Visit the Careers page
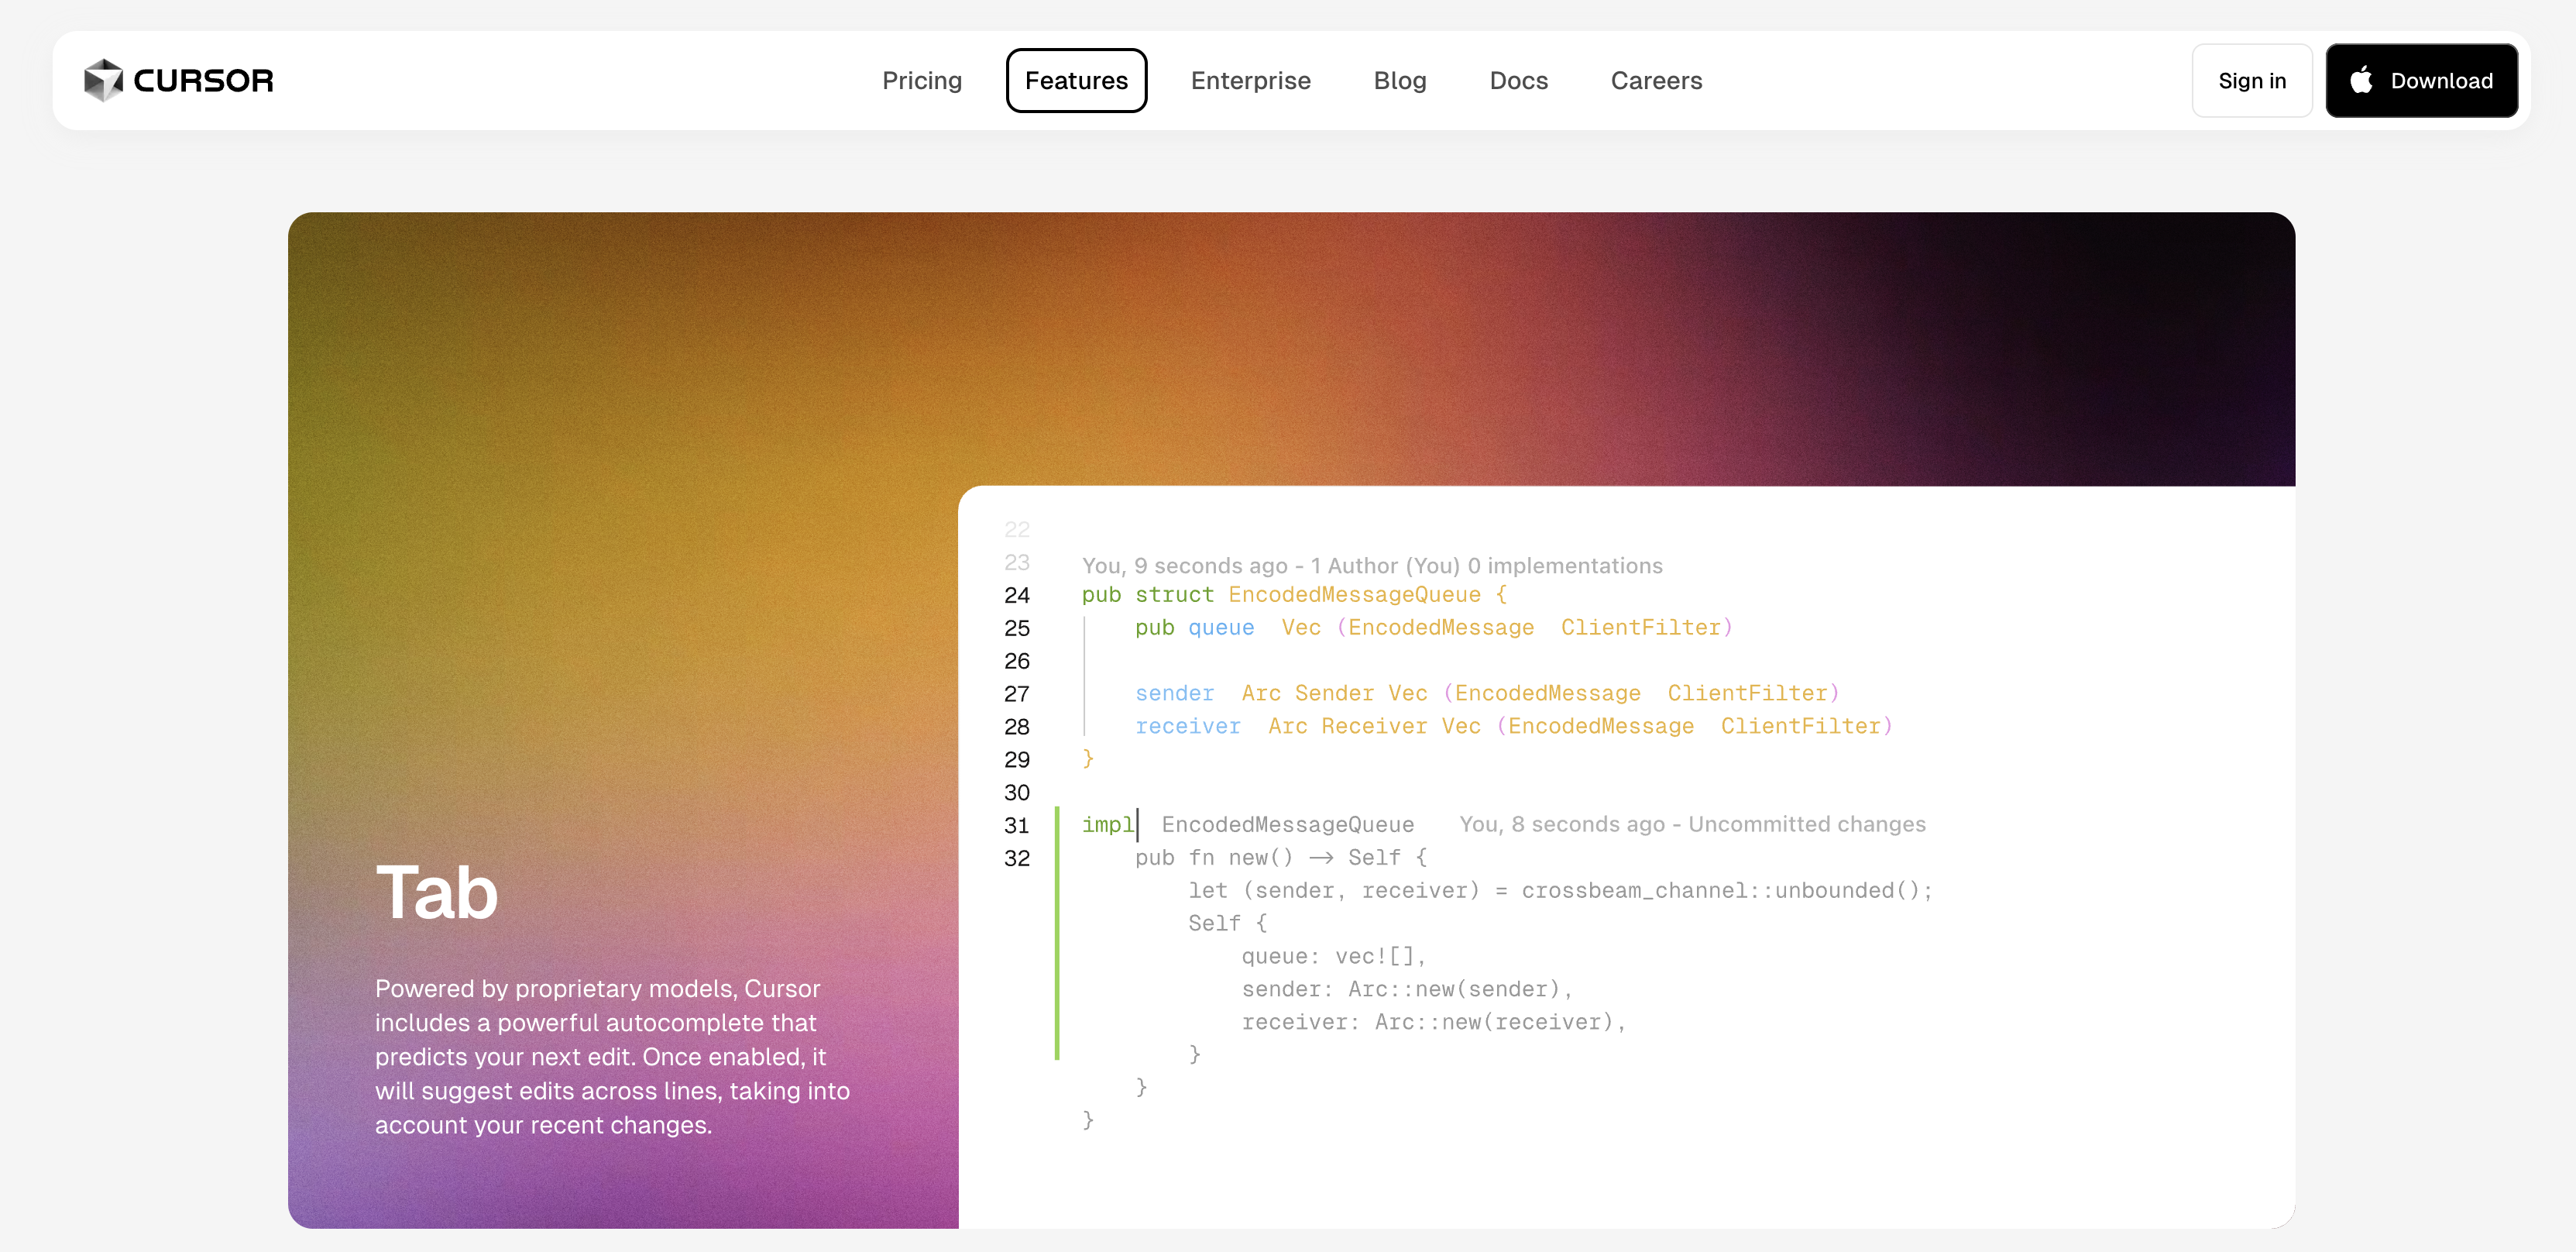The image size is (2576, 1252). pos(1656,80)
